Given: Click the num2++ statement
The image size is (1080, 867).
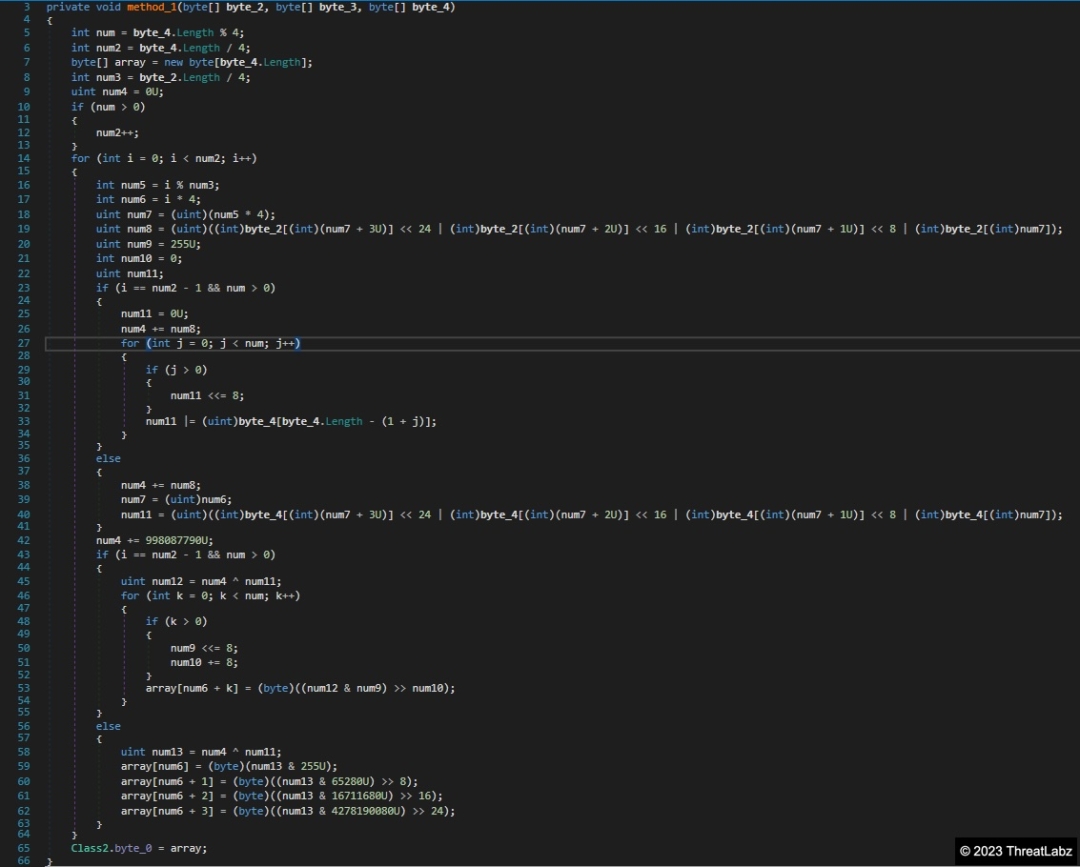Looking at the screenshot, I should (x=118, y=132).
